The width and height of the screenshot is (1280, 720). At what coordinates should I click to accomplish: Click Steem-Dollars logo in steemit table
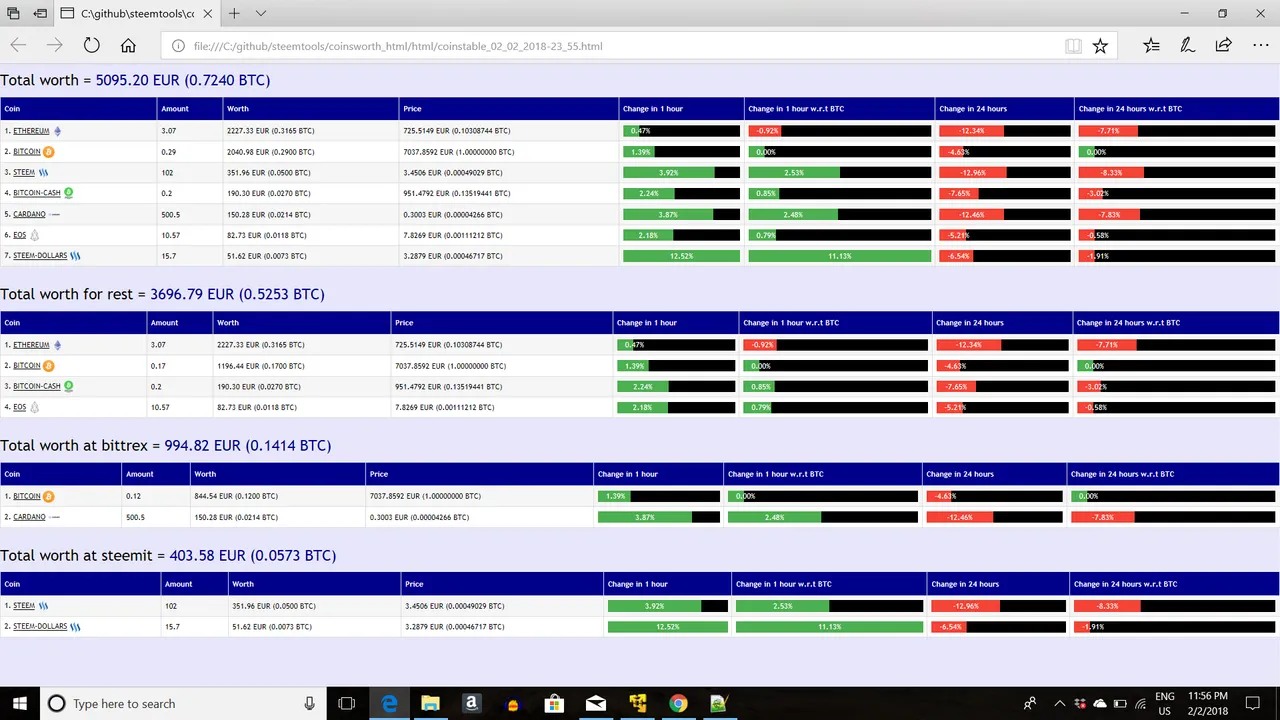tap(75, 627)
